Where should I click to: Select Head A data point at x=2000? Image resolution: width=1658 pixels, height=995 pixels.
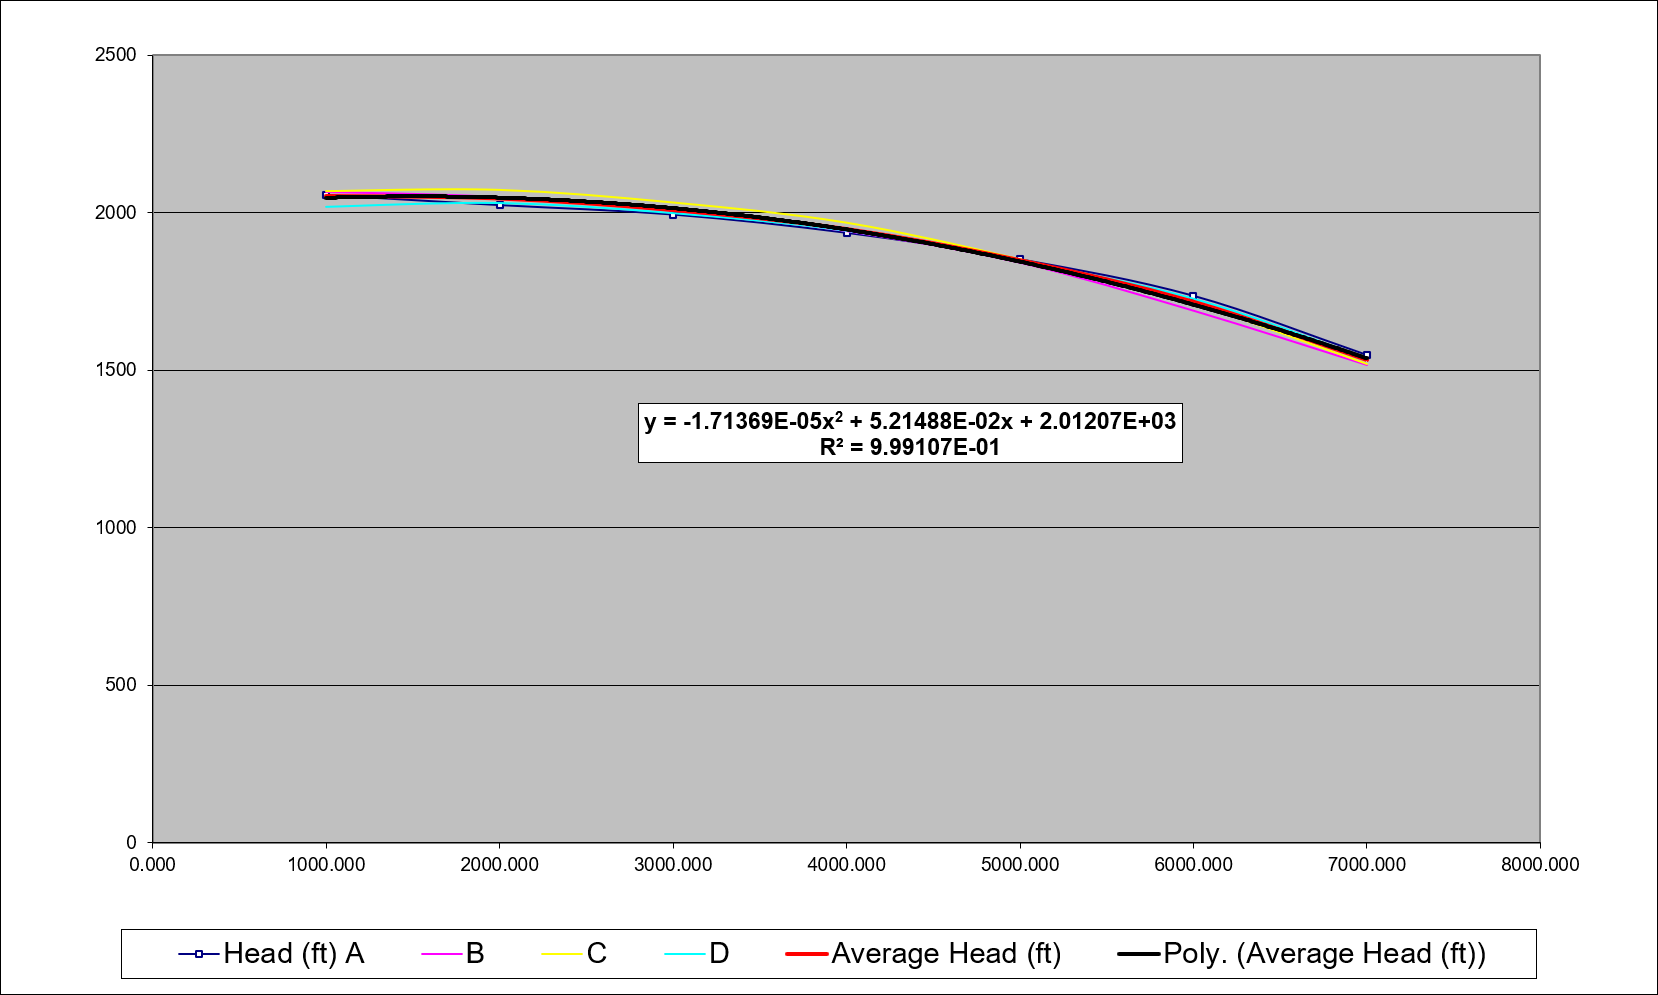coord(500,205)
